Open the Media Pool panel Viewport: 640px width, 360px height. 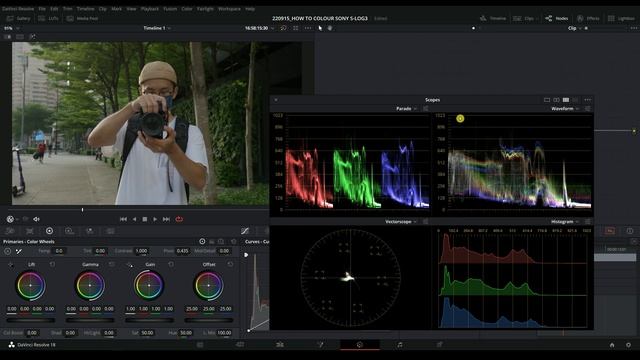point(82,18)
